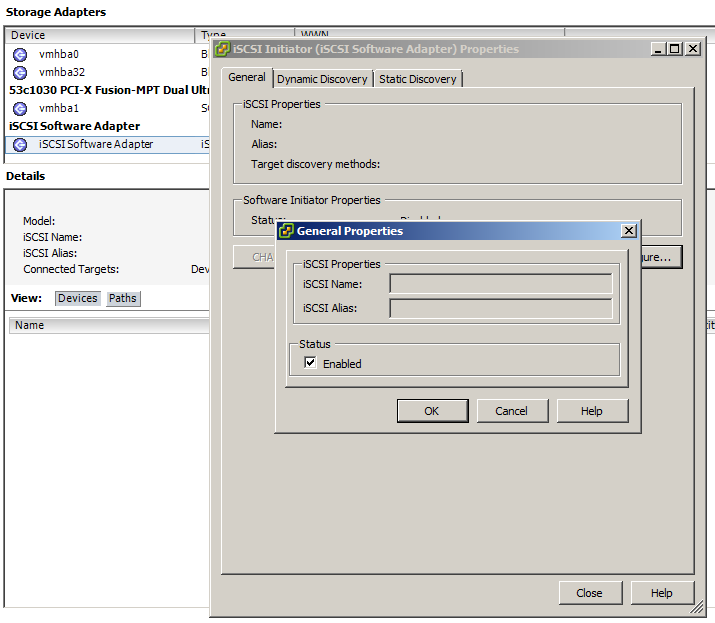Screen dimensions: 715x623
Task: Click the vmhba1 adapter icon
Action: pyautogui.click(x=19, y=108)
